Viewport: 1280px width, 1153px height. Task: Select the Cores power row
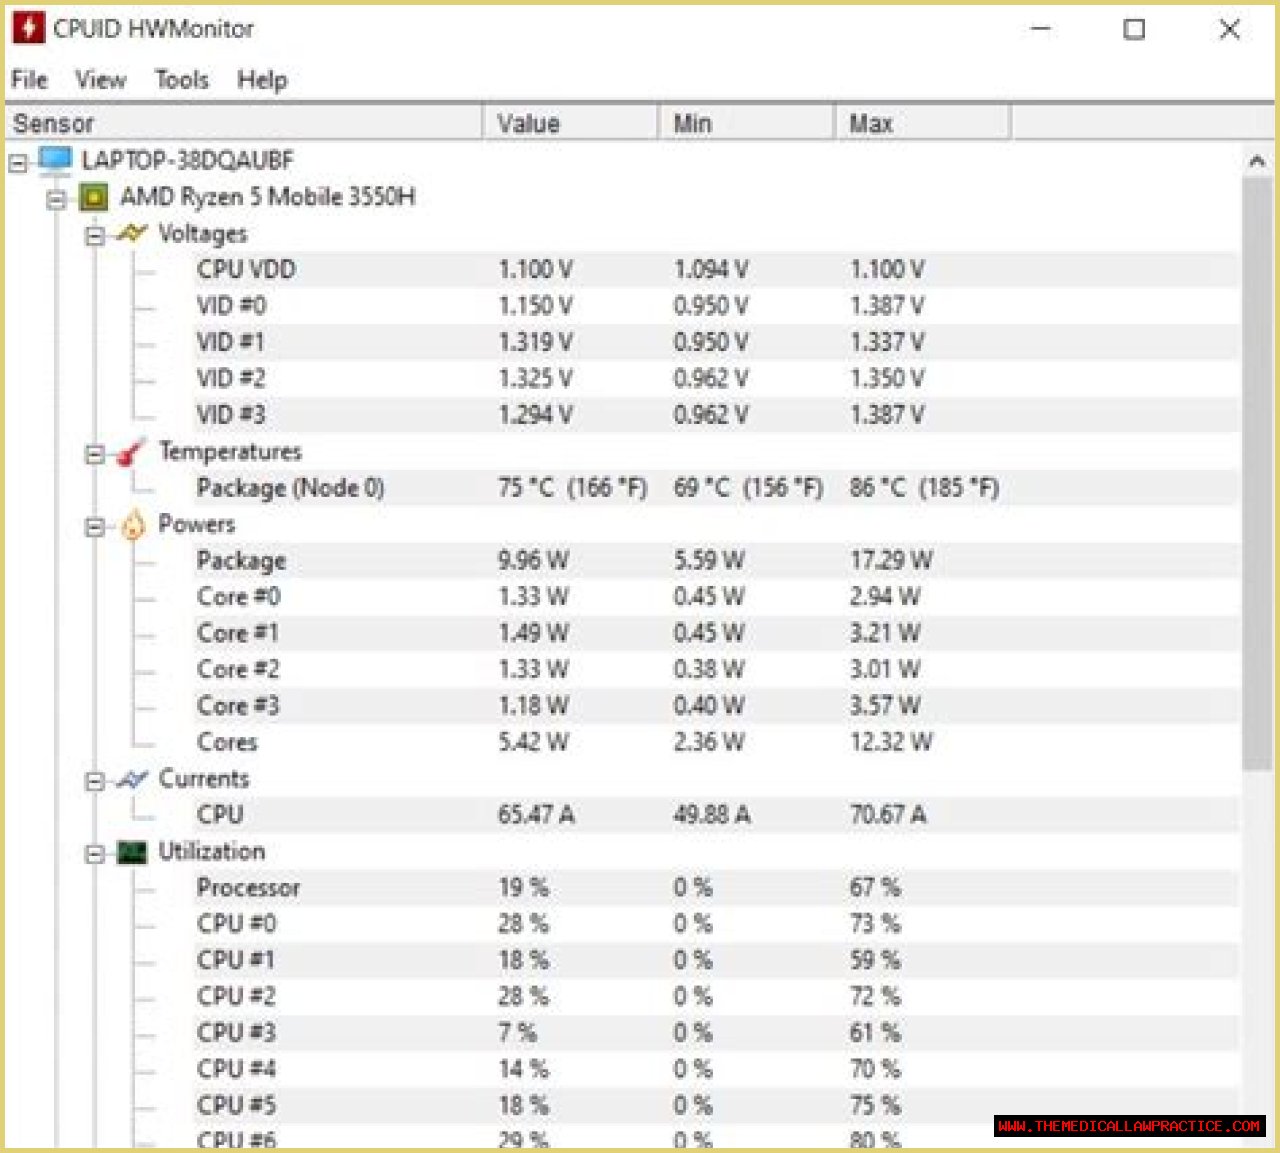point(716,742)
